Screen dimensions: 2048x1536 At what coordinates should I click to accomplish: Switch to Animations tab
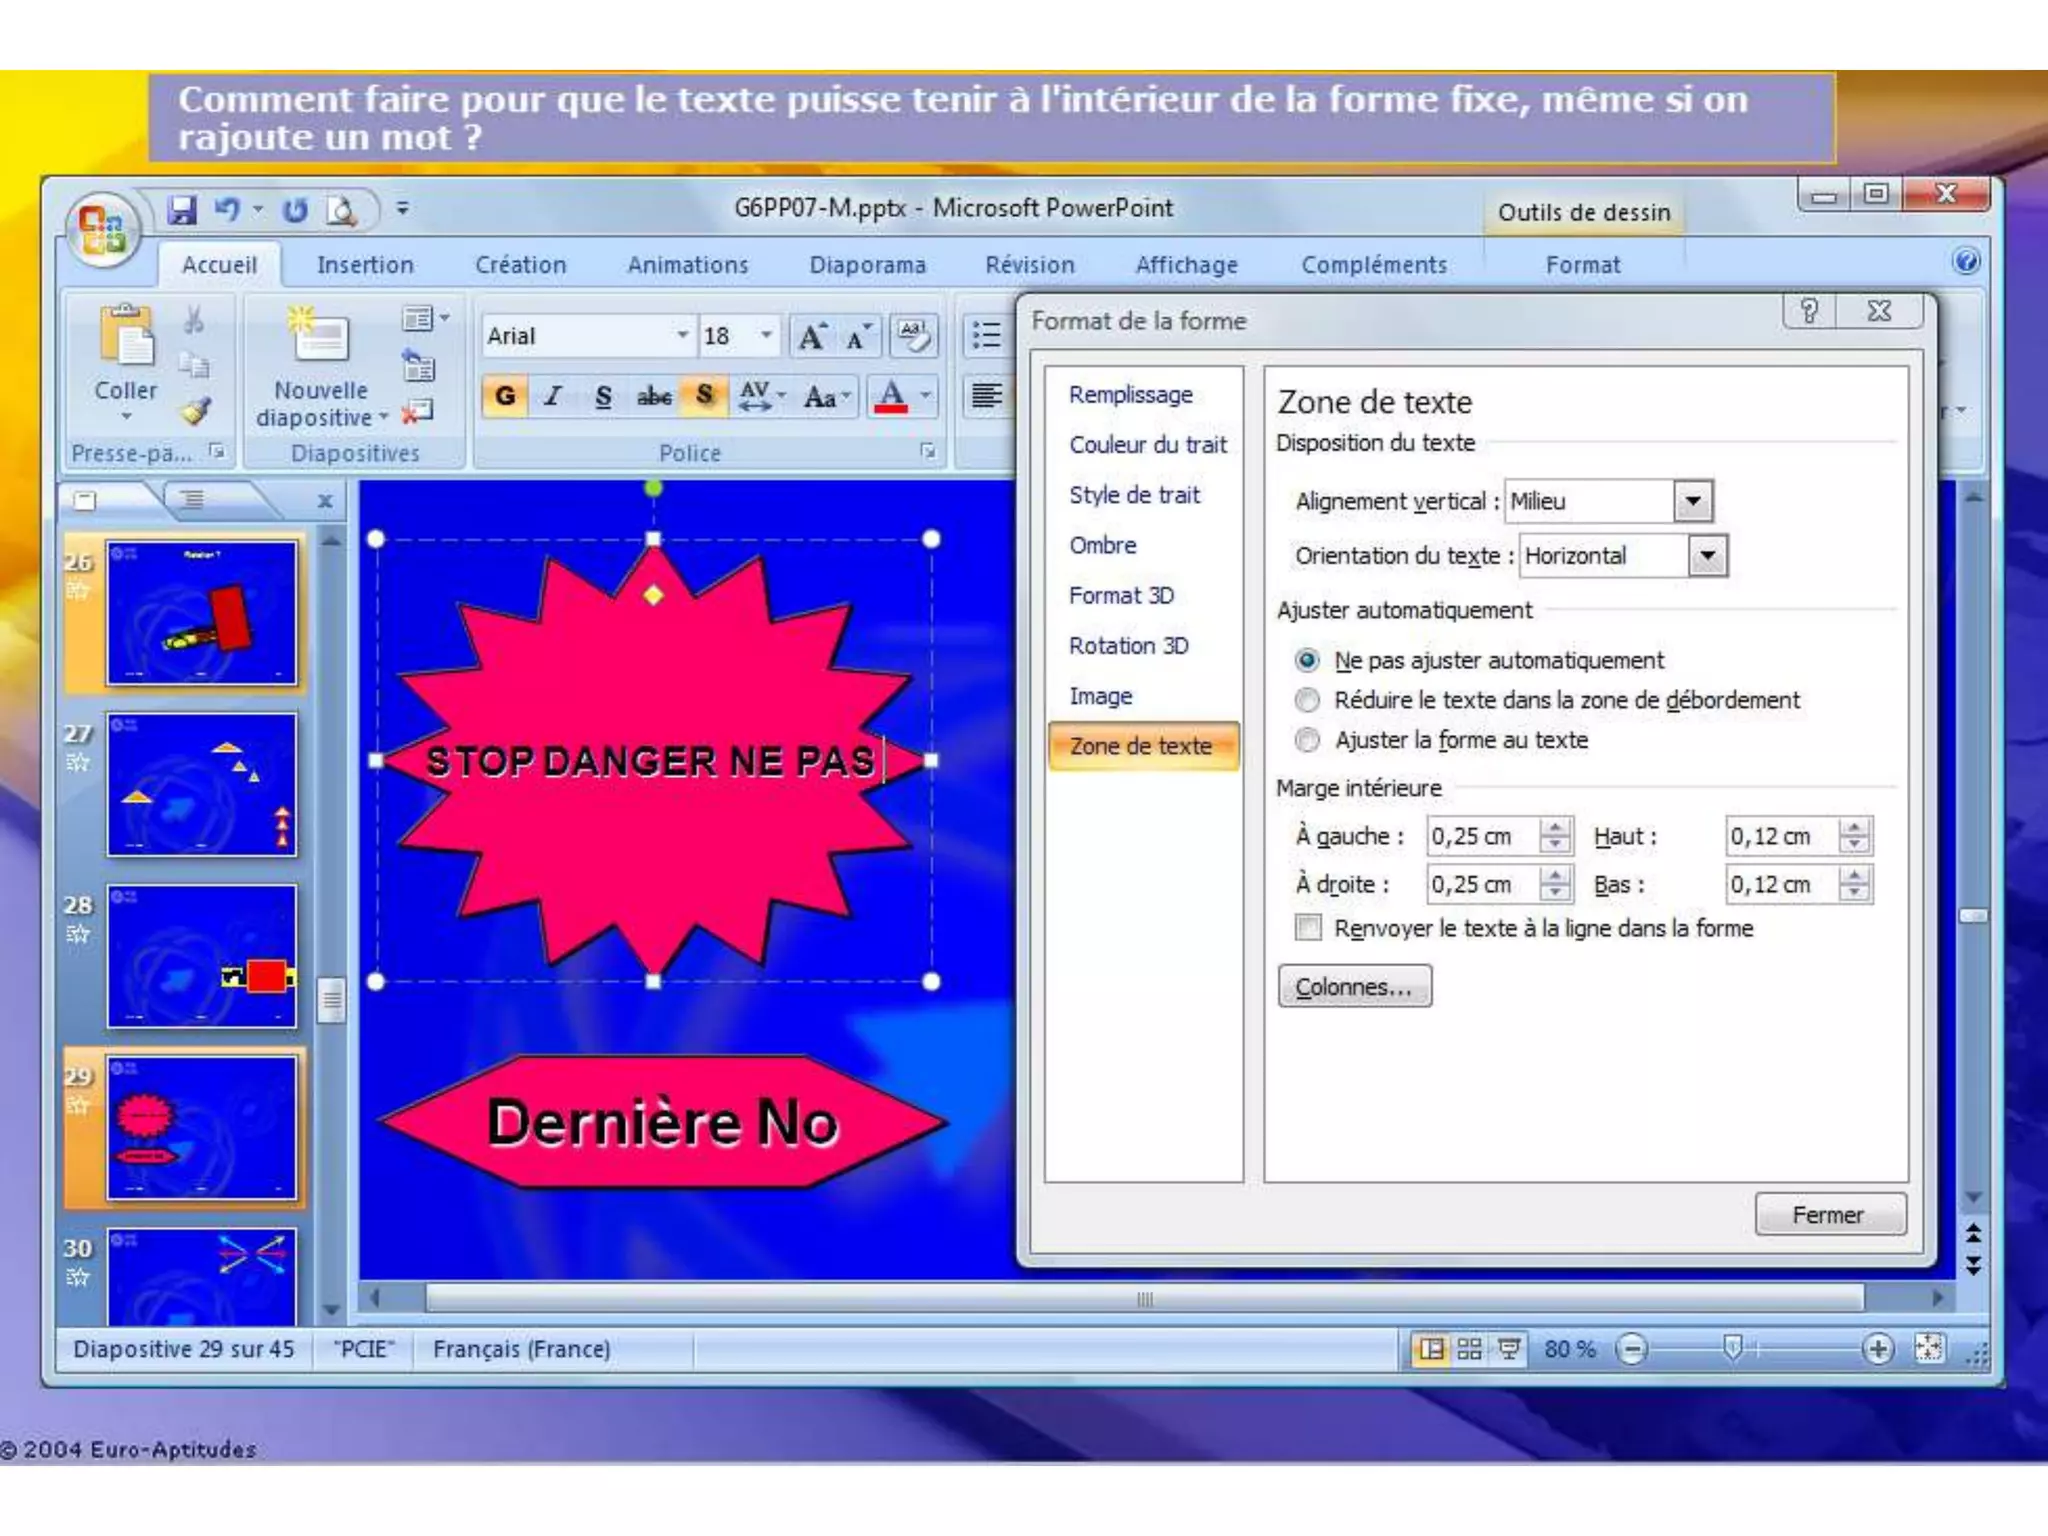(x=688, y=265)
